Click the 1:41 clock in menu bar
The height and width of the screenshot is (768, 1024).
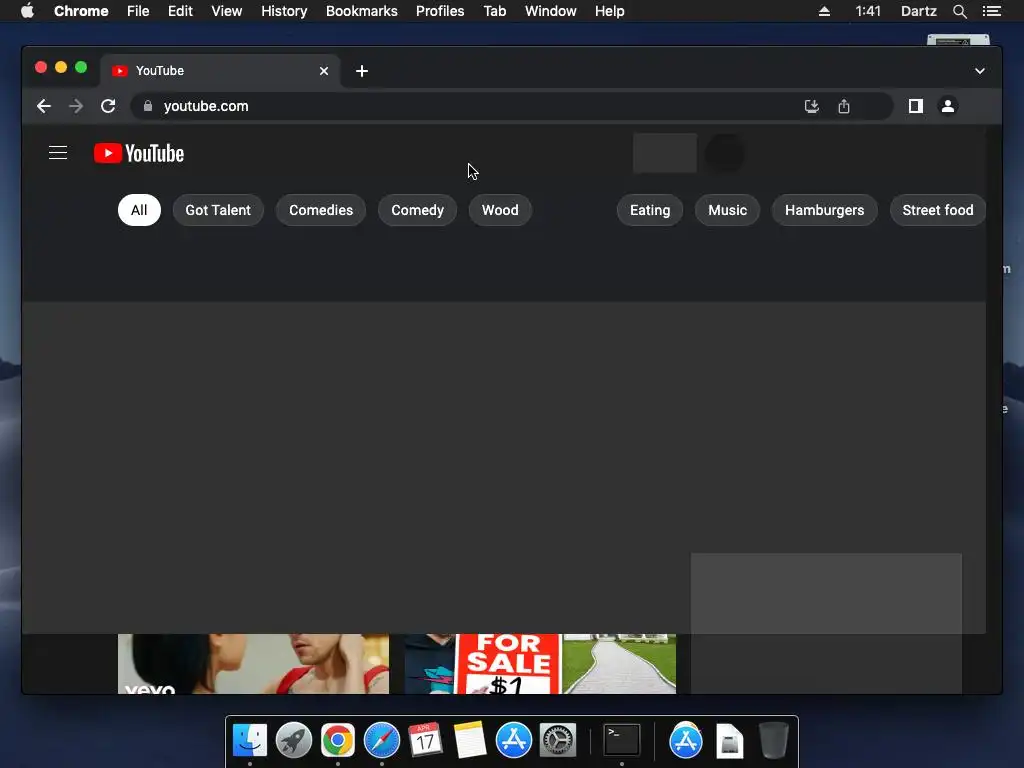click(x=868, y=11)
